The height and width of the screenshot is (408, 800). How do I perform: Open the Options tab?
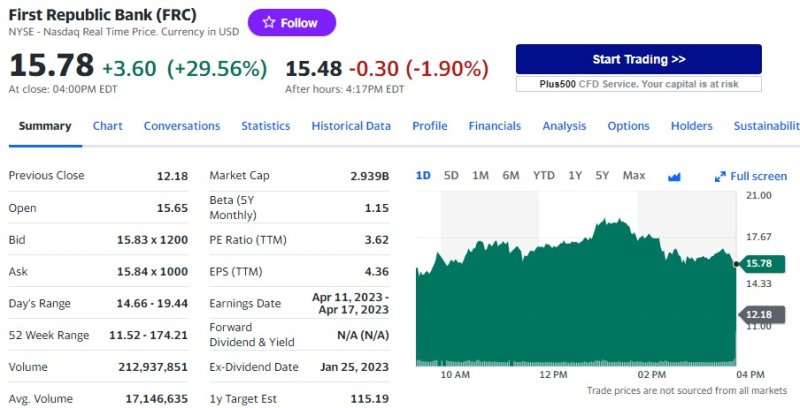[x=628, y=126]
